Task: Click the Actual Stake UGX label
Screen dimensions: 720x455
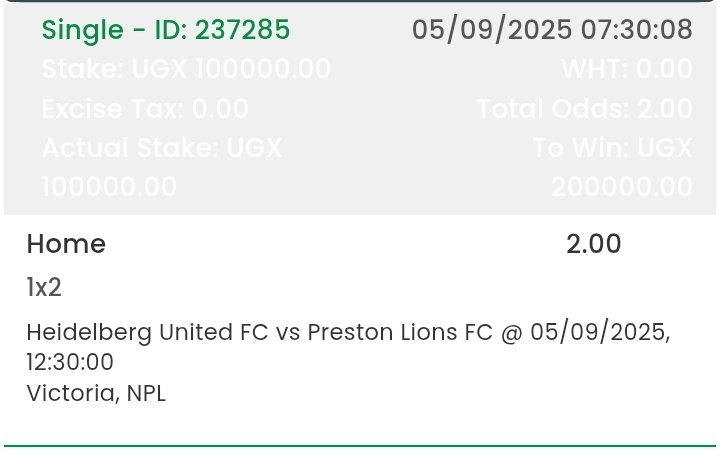Action: point(162,148)
